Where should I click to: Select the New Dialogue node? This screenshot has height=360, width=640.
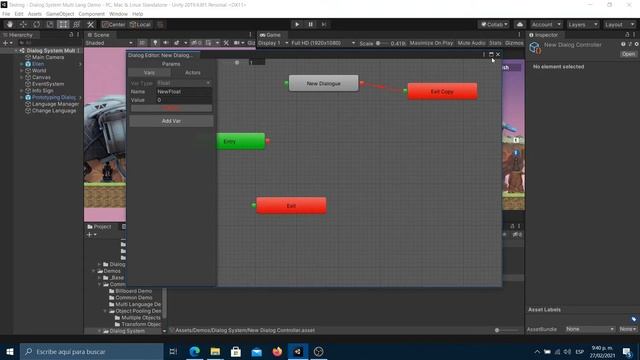(x=324, y=83)
